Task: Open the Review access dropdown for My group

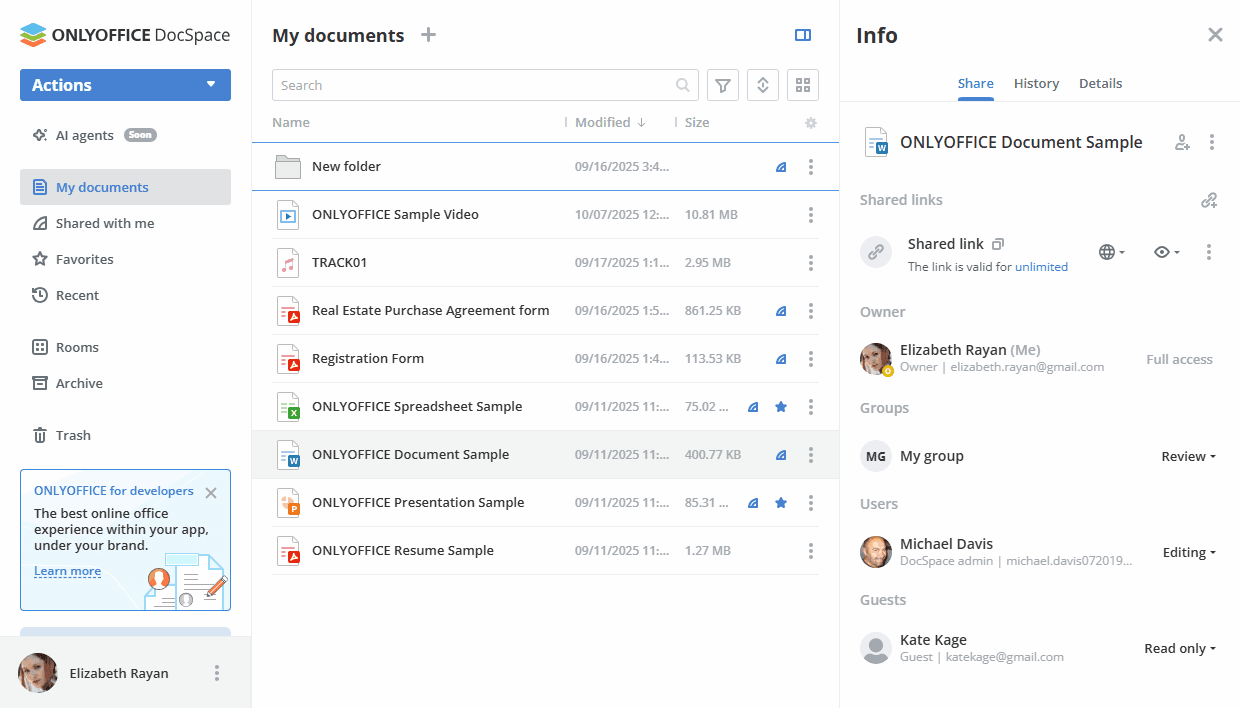Action: (1188, 456)
